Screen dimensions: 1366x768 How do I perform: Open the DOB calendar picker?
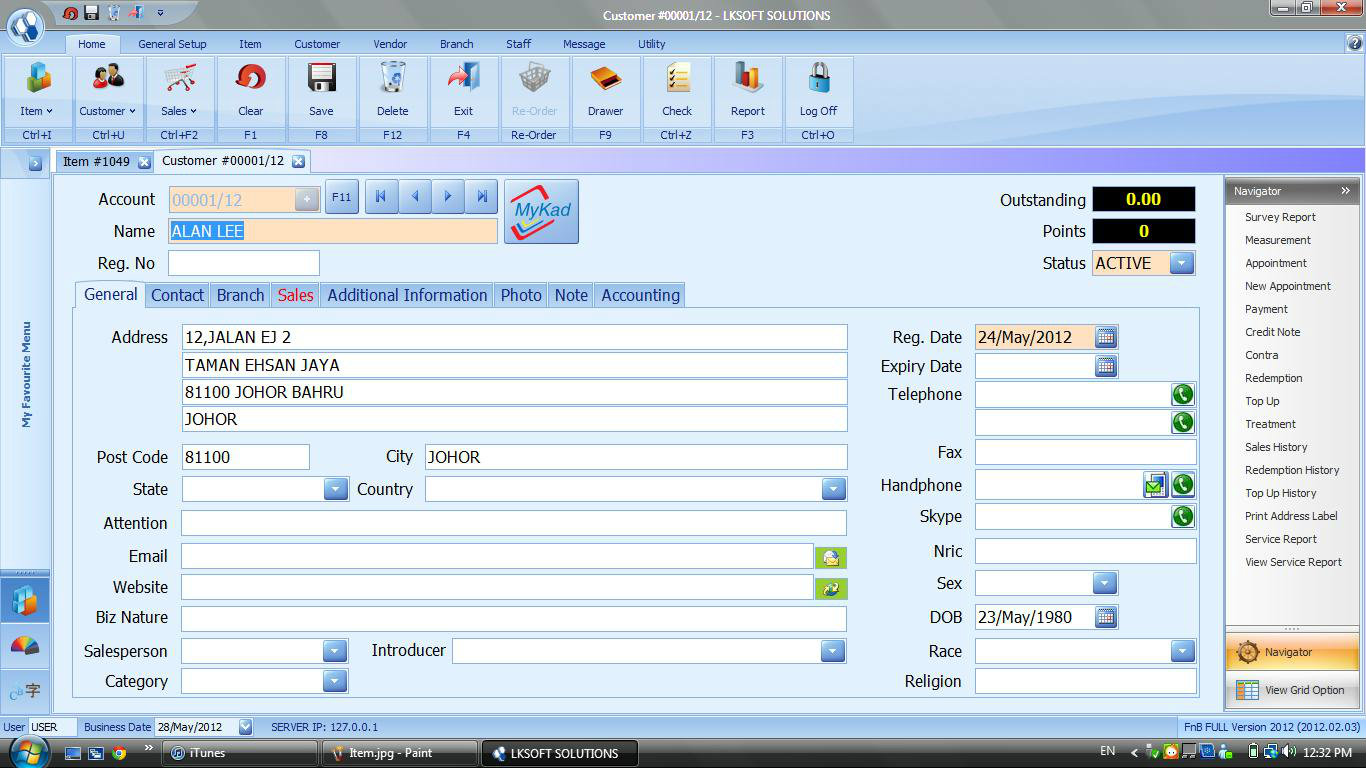1105,617
